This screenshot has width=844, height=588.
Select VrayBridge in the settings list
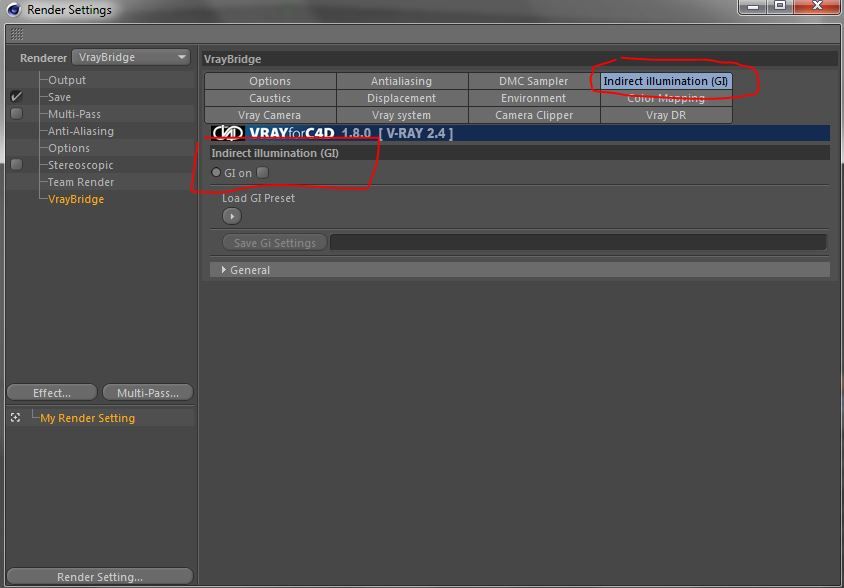pos(76,199)
